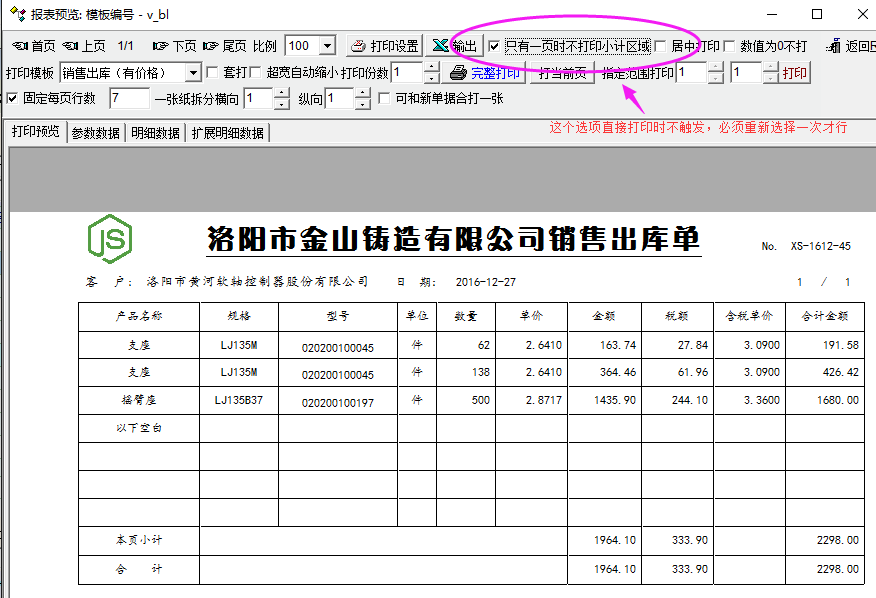Enable 数值为0不打 checkbox
The width and height of the screenshot is (876, 598).
(729, 46)
